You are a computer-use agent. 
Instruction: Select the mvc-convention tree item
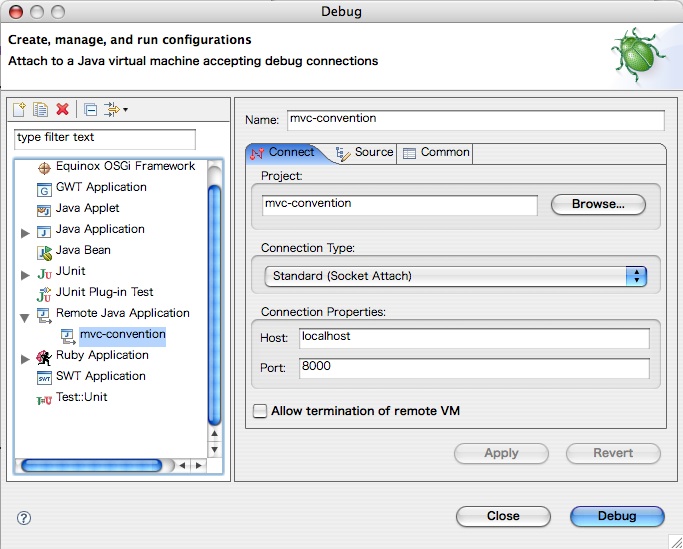122,335
